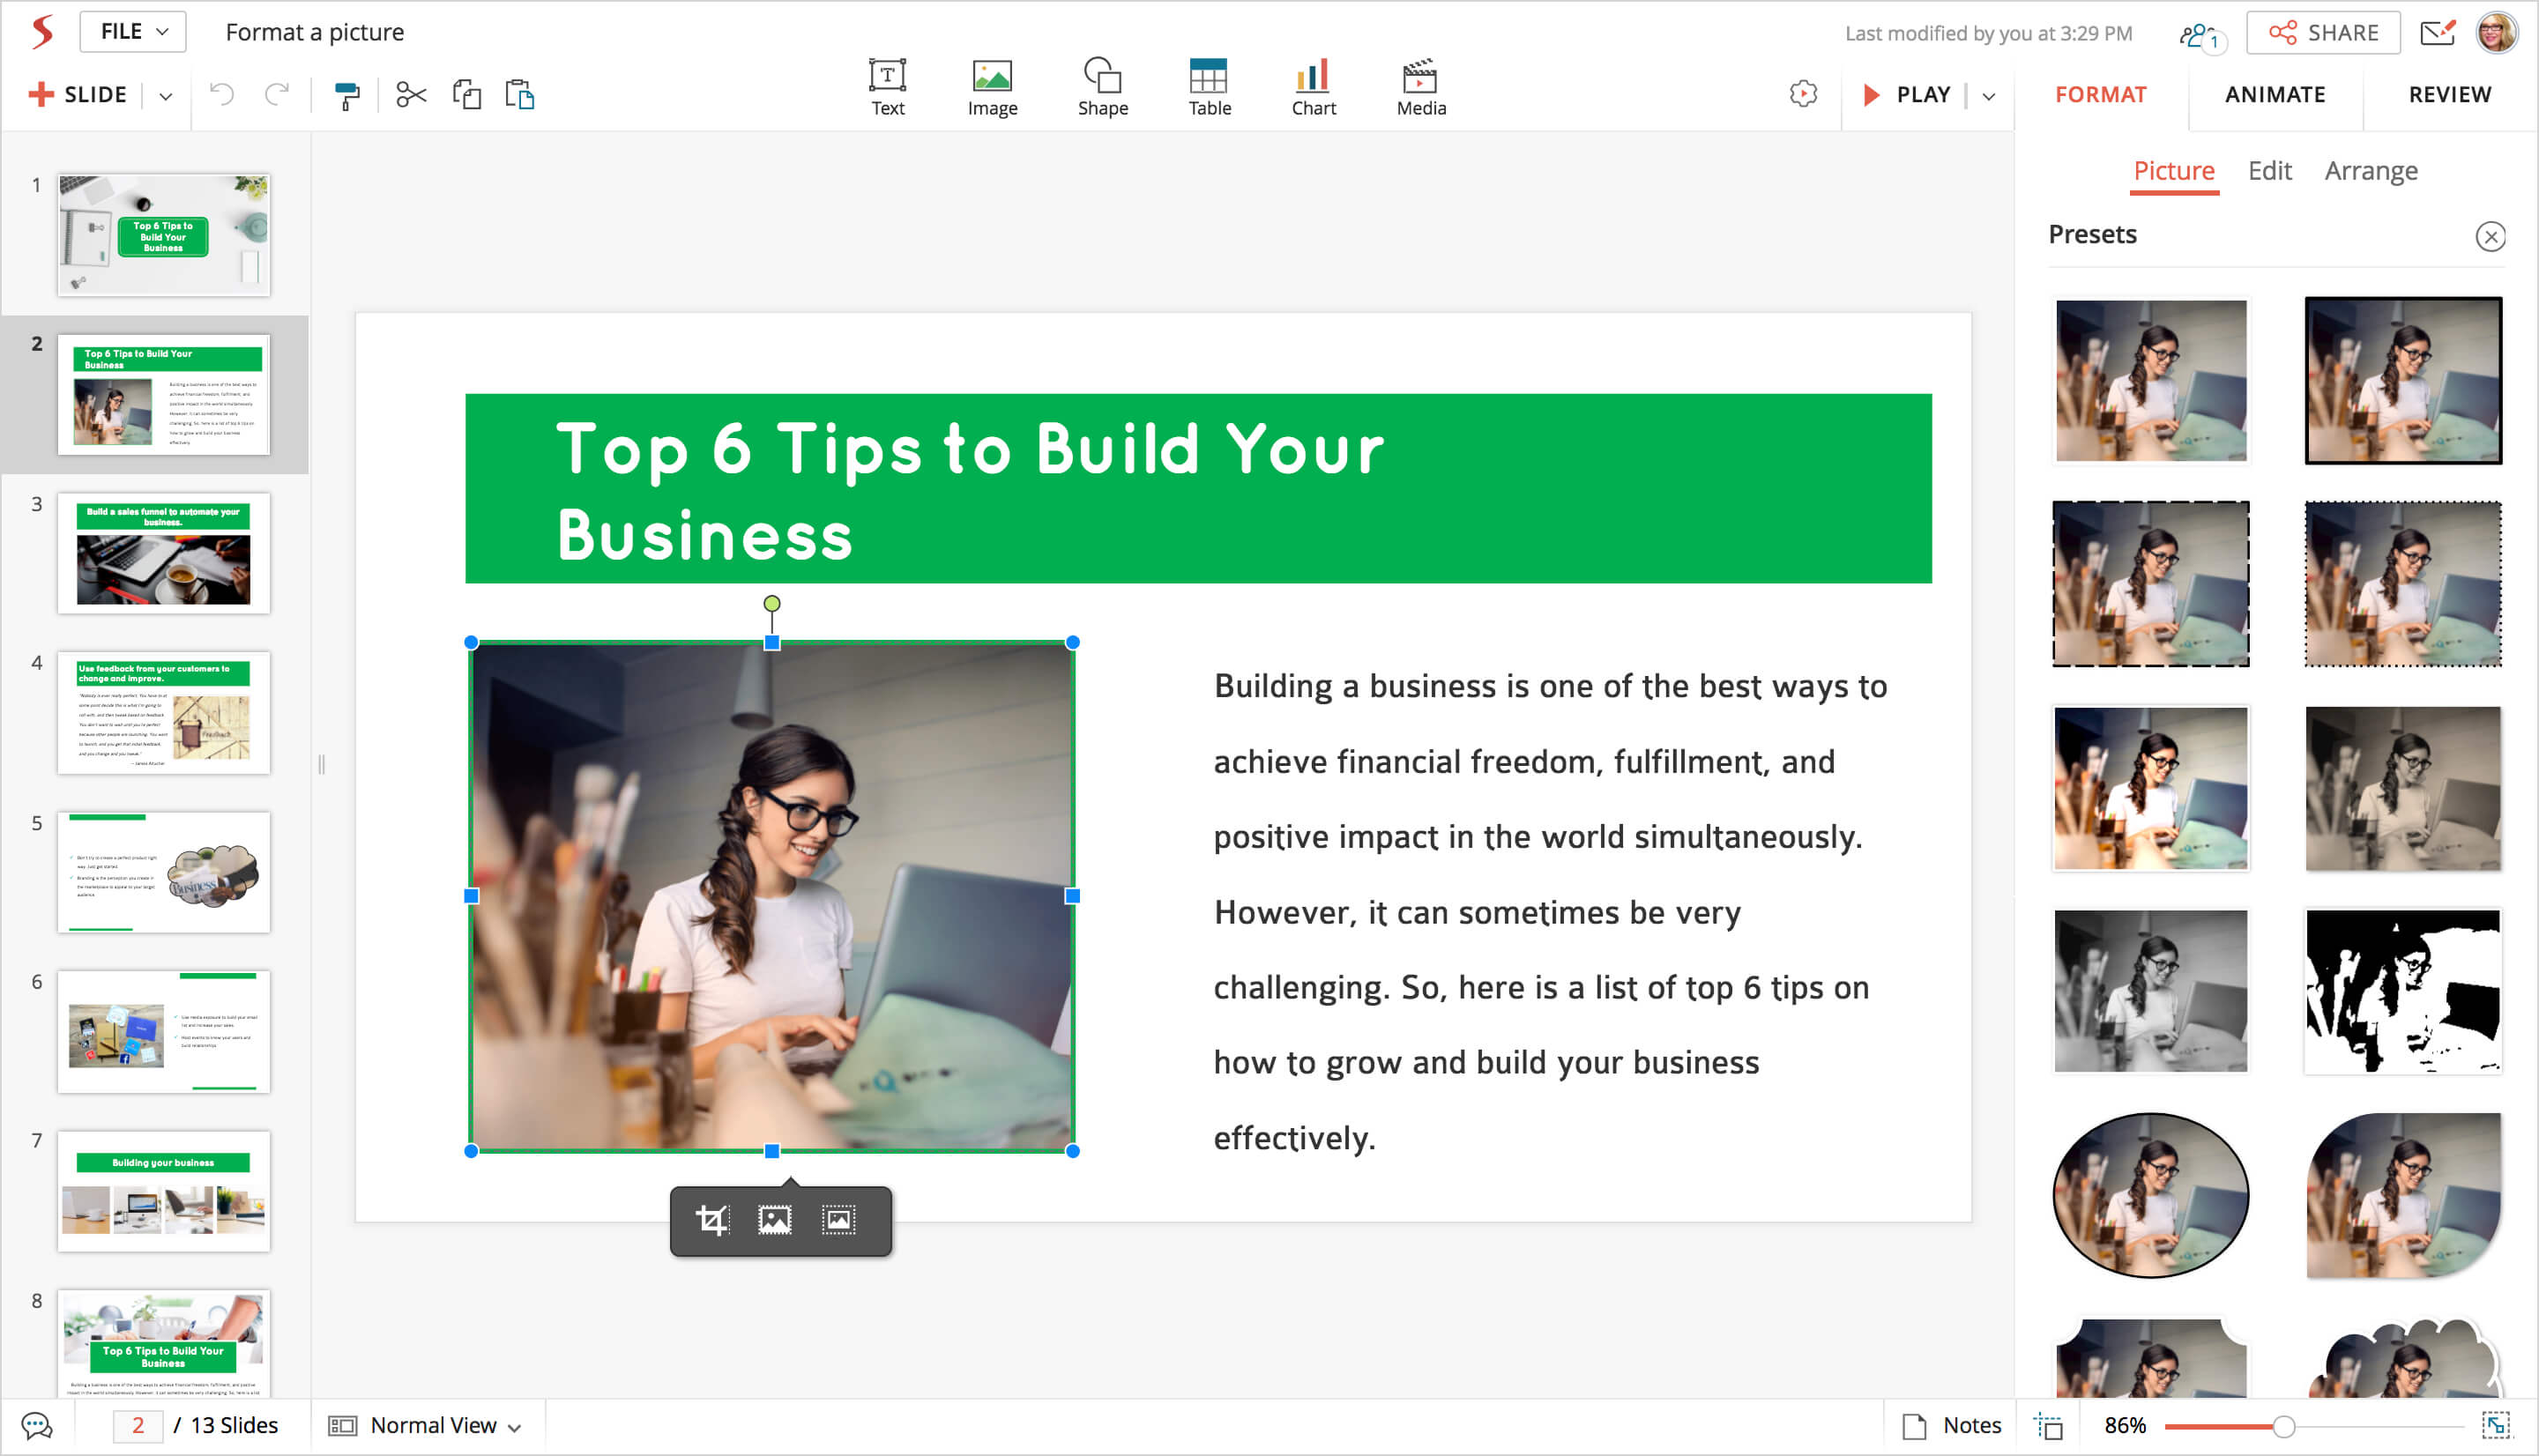Click the zoom slider handle
This screenshot has width=2539, height=1456.
point(2283,1426)
